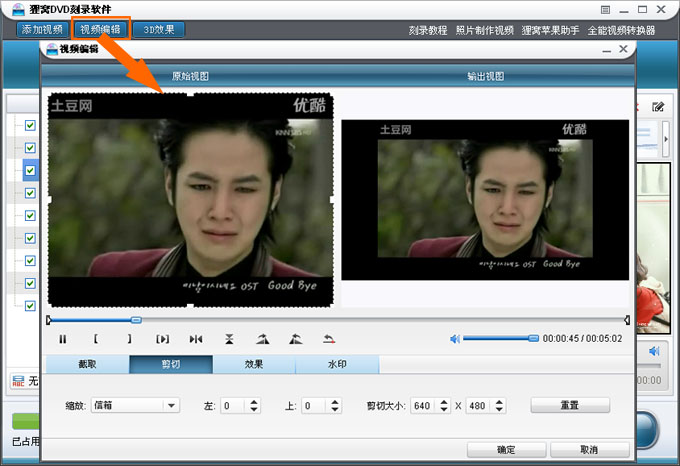The width and height of the screenshot is (680, 466).
Task: Click the 原始视图 preview video
Action: [x=190, y=200]
